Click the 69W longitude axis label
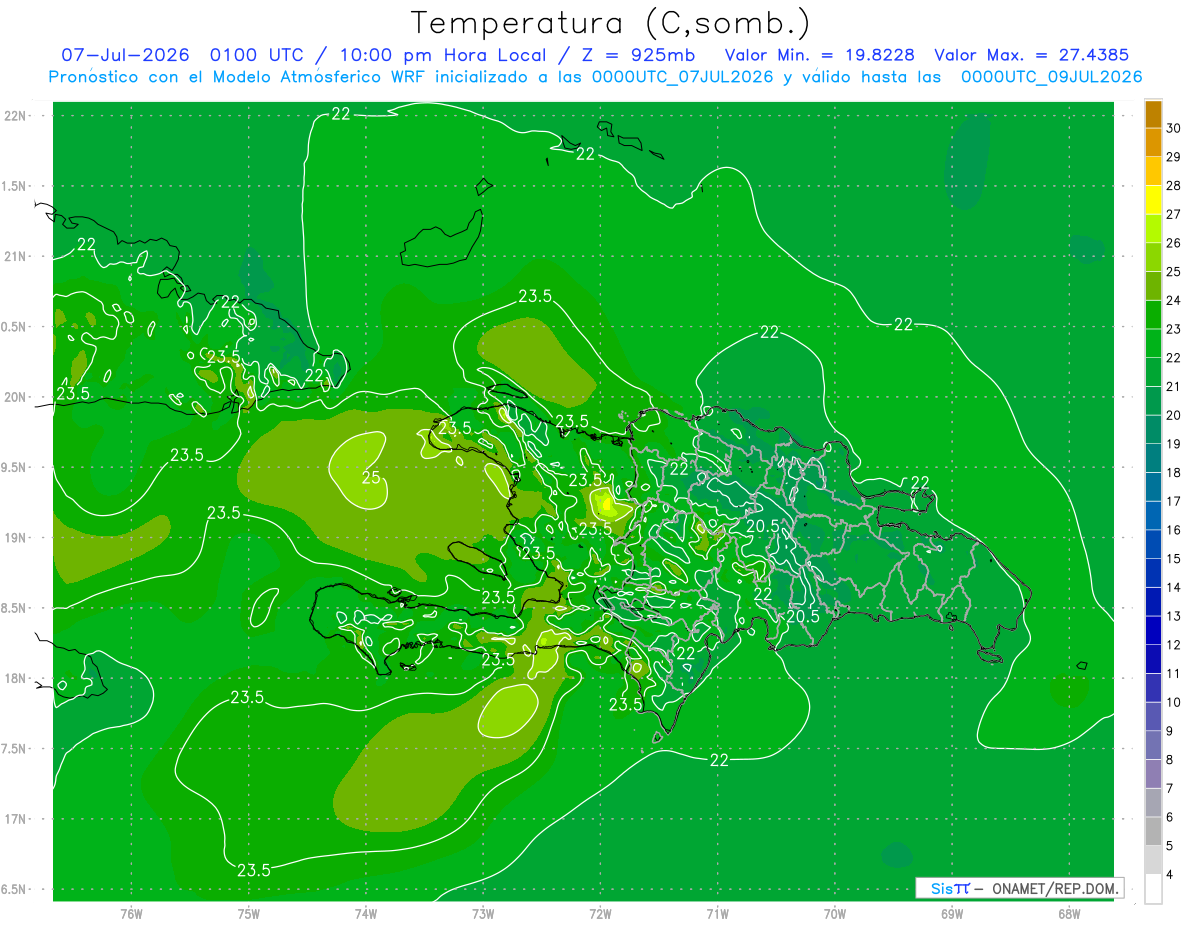The image size is (1200, 927). tap(952, 913)
